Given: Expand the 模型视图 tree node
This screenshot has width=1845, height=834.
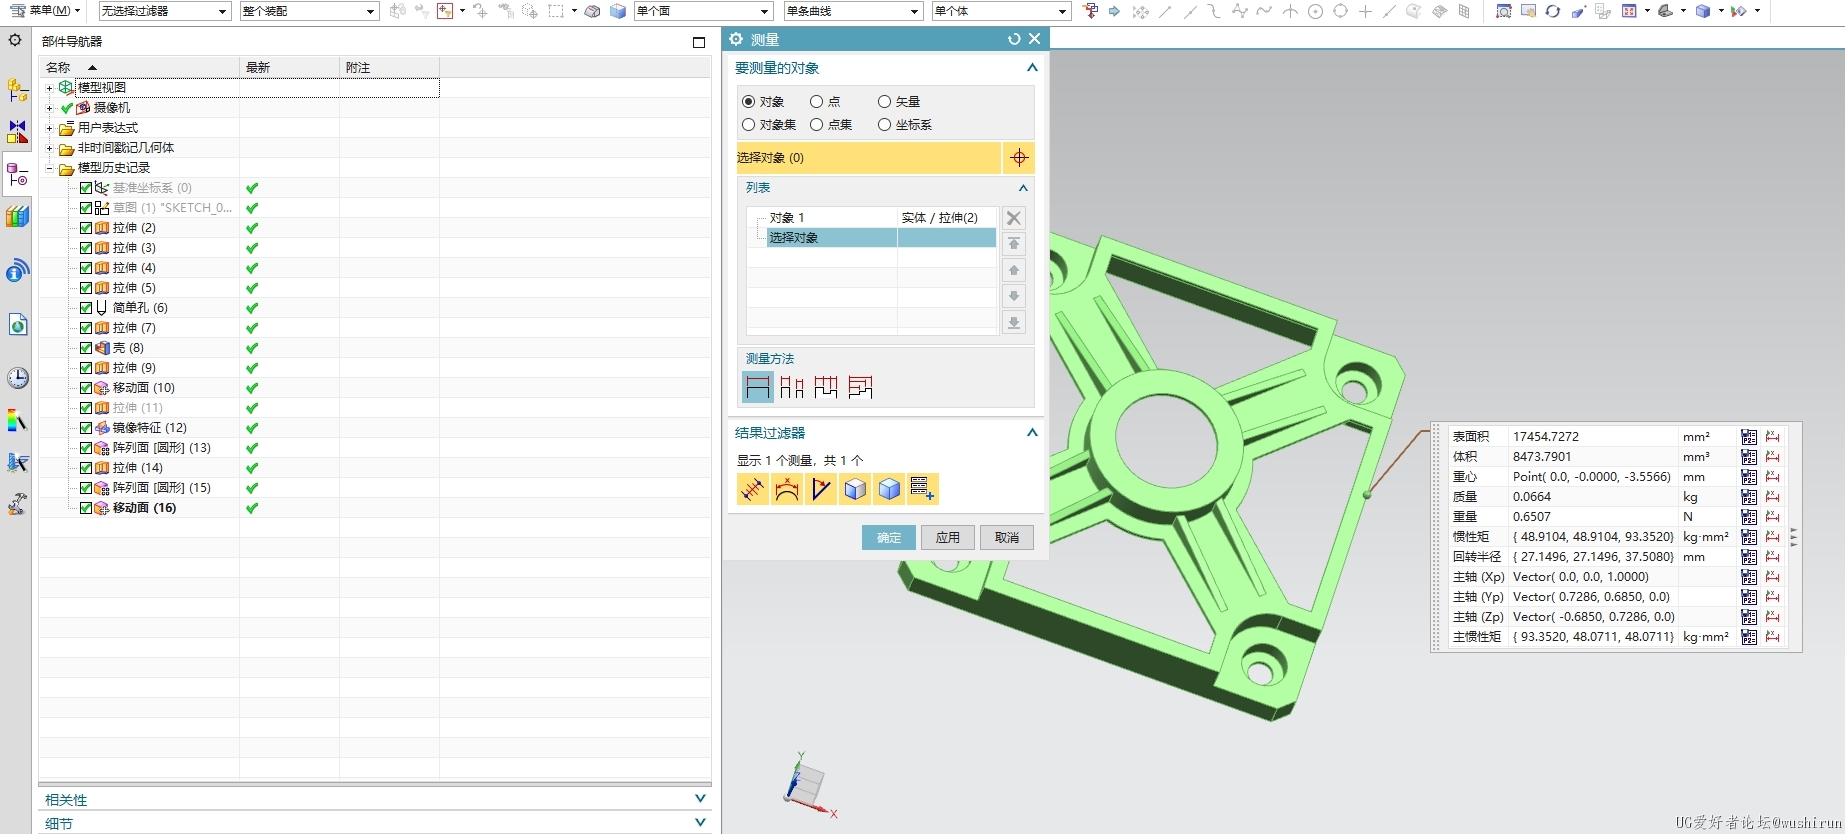Looking at the screenshot, I should (49, 88).
